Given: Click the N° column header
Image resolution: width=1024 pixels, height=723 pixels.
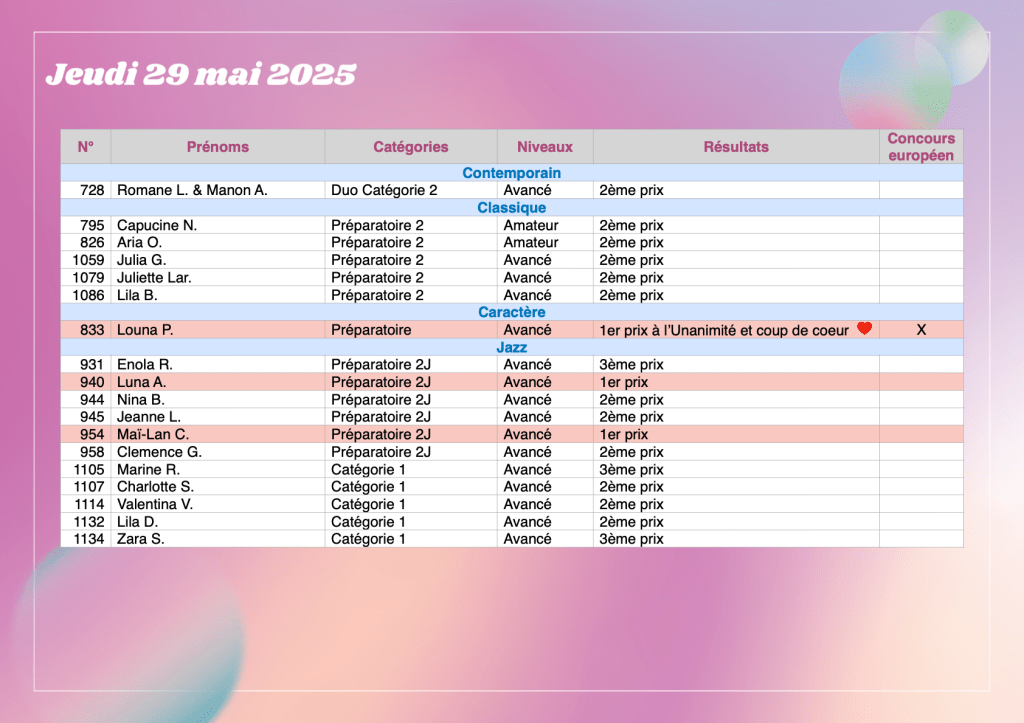Looking at the screenshot, I should pos(85,147).
